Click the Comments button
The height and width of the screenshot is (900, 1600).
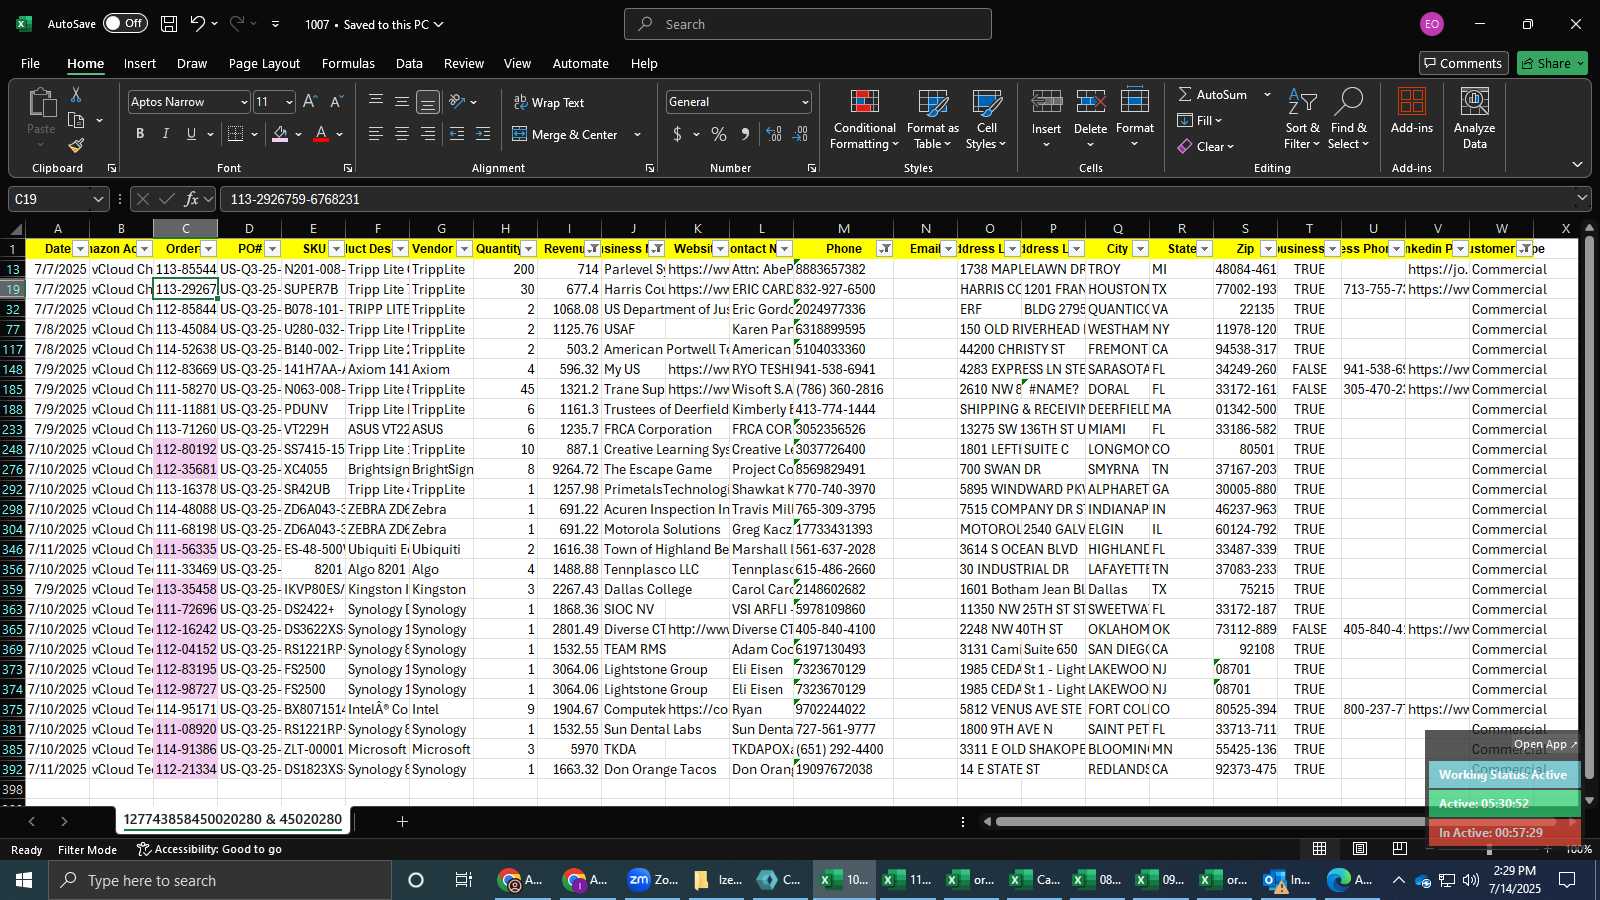coord(1463,63)
